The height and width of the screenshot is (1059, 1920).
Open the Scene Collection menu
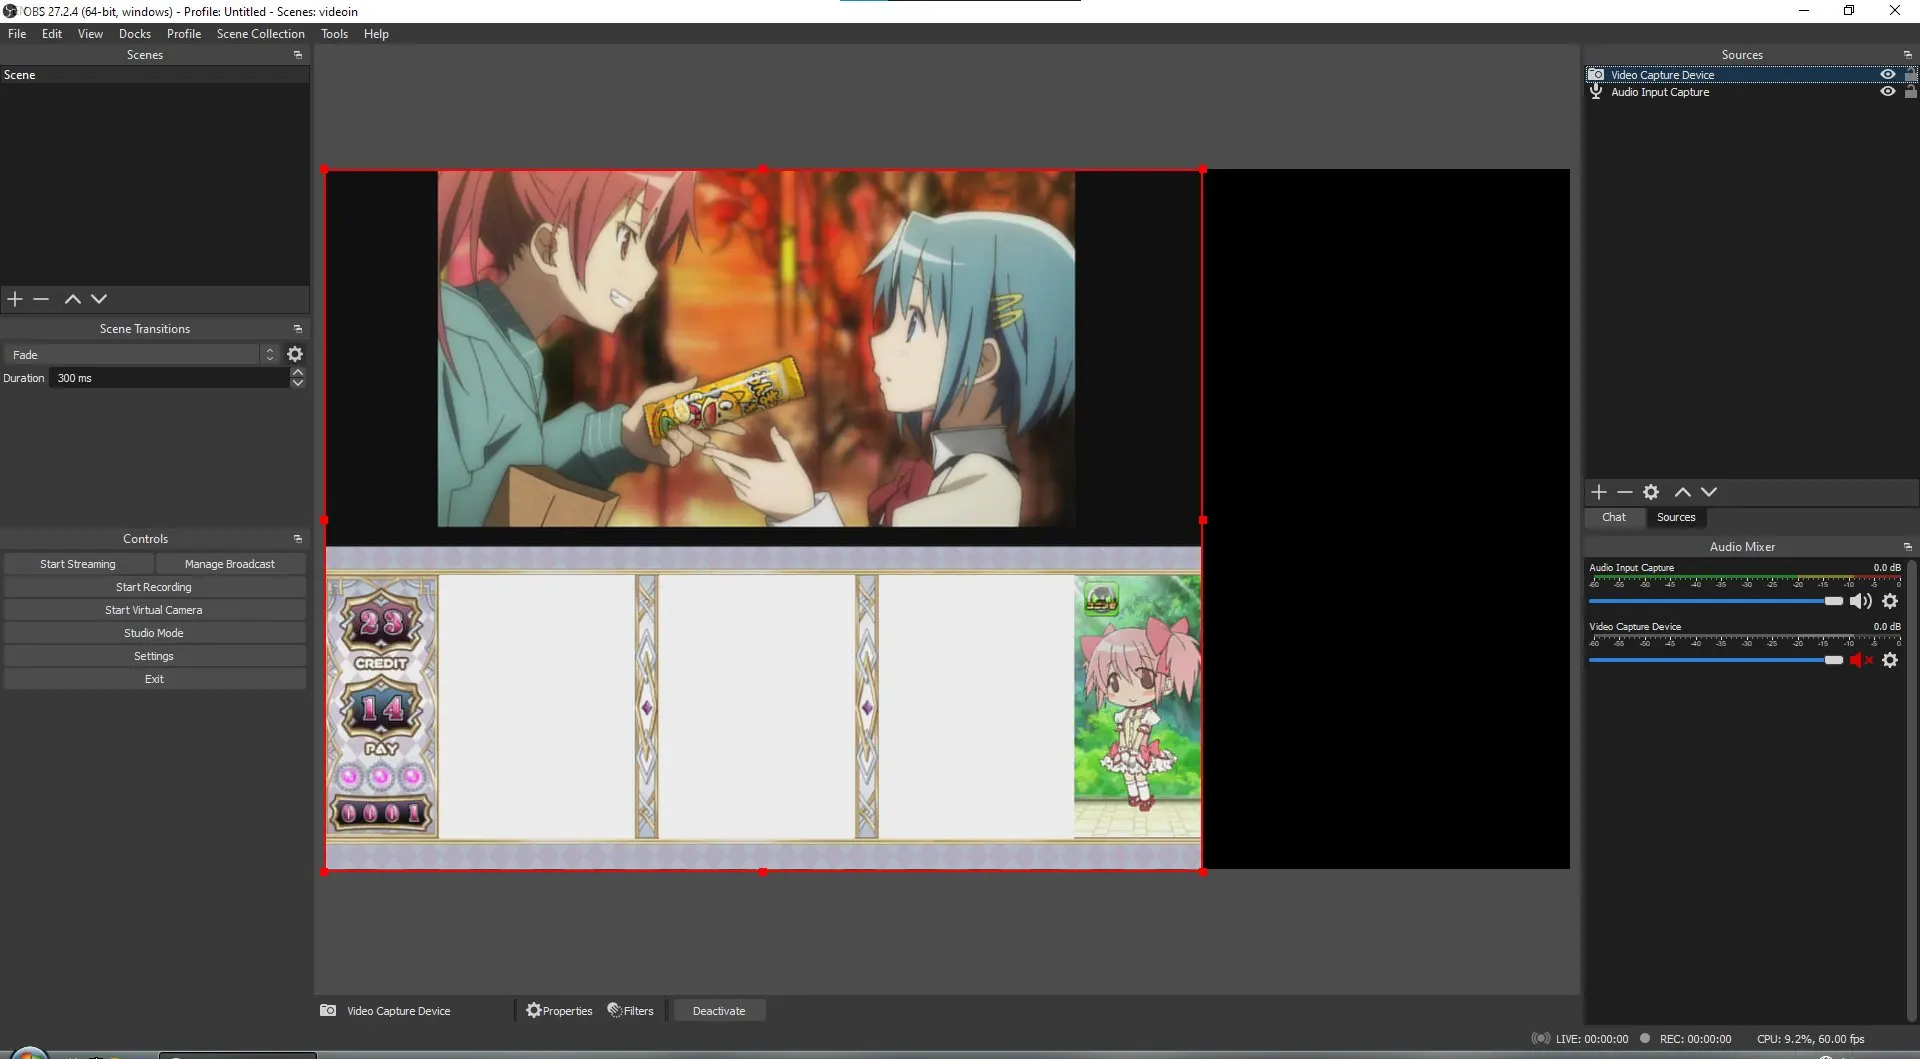pos(261,34)
